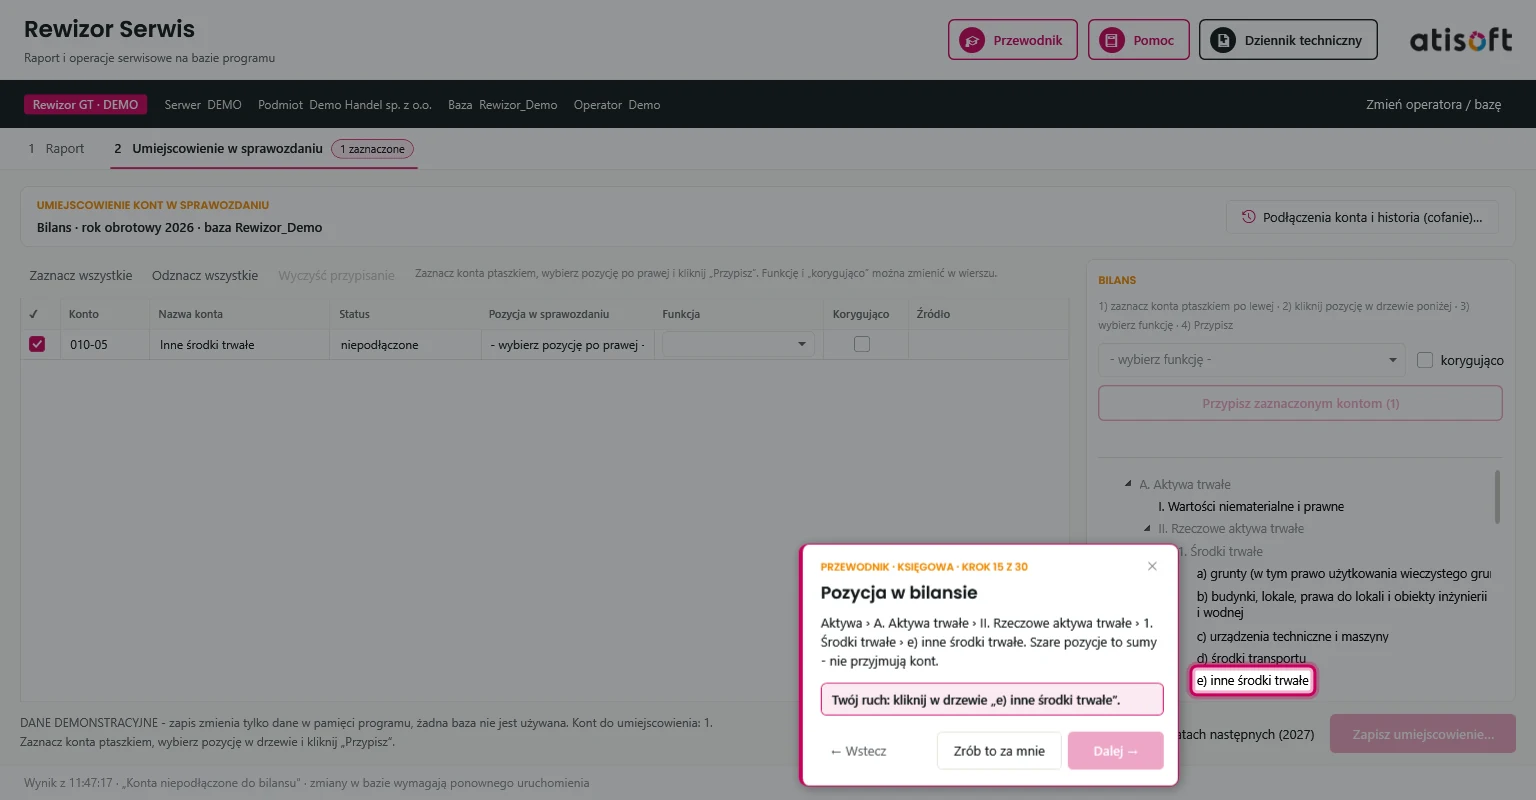Image resolution: width=1536 pixels, height=800 pixels.
Task: Select 'b) budynki, lokale' tree item
Action: click(1341, 604)
